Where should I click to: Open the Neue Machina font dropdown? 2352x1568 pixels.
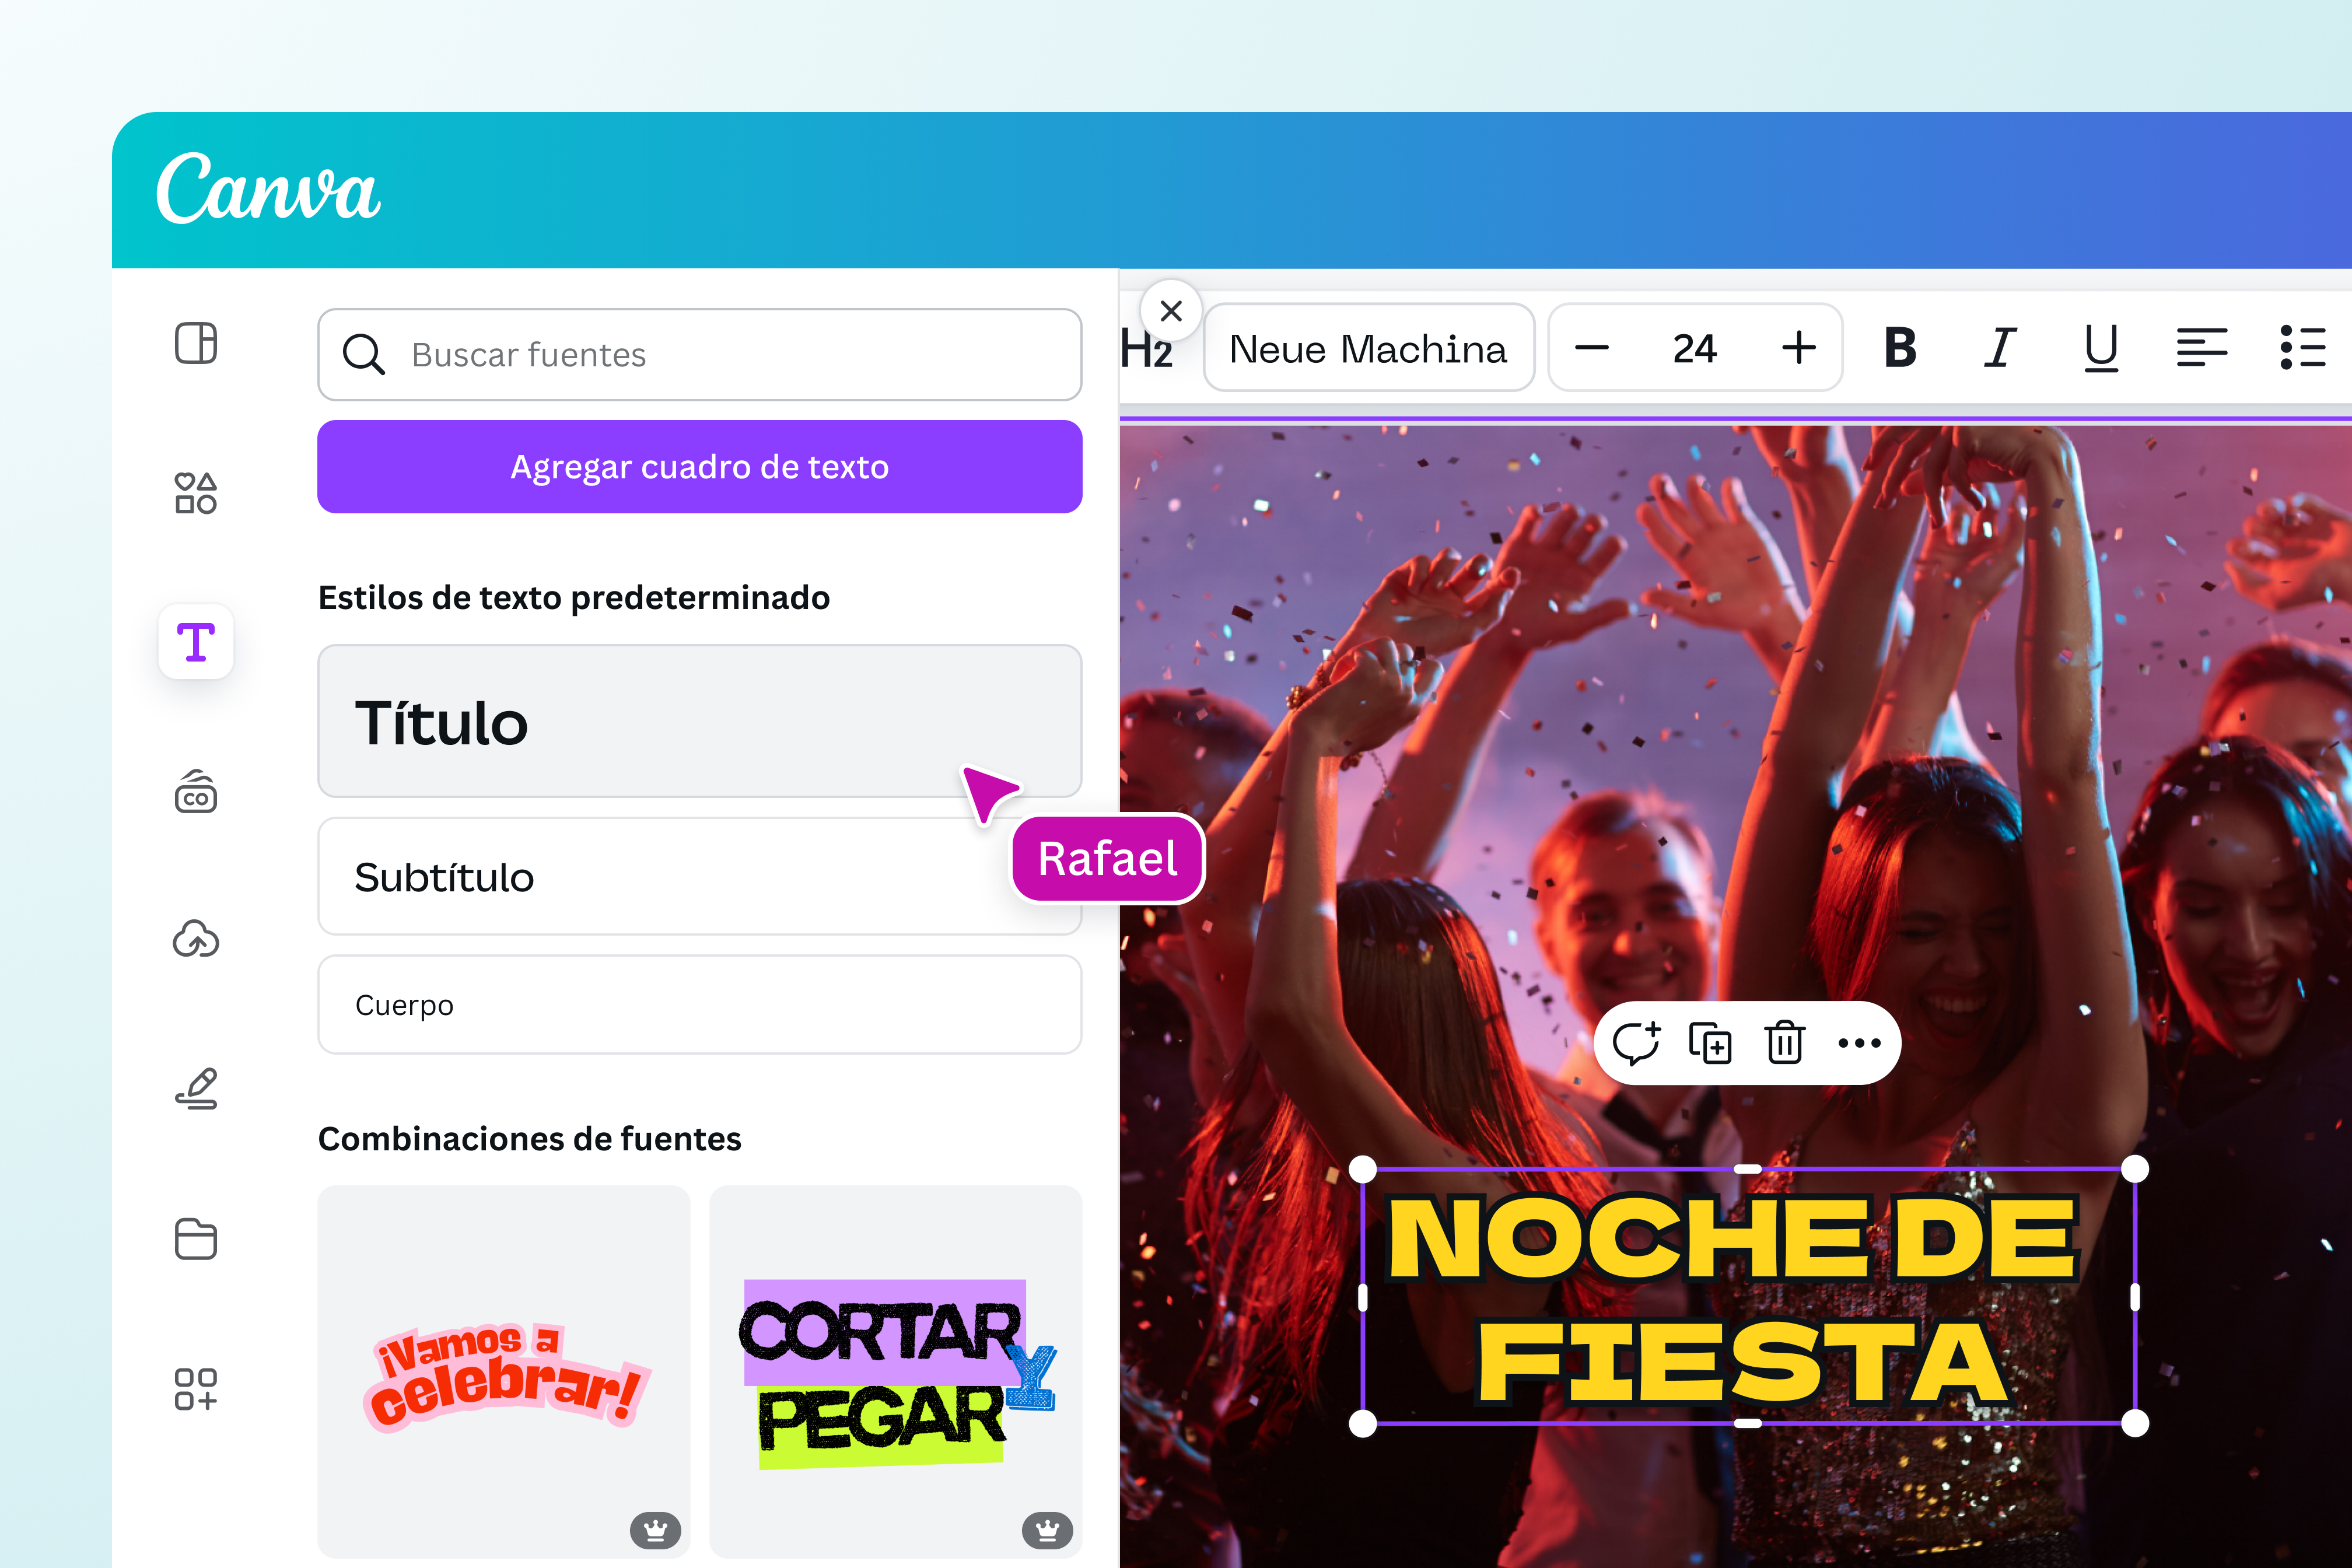tap(1369, 348)
